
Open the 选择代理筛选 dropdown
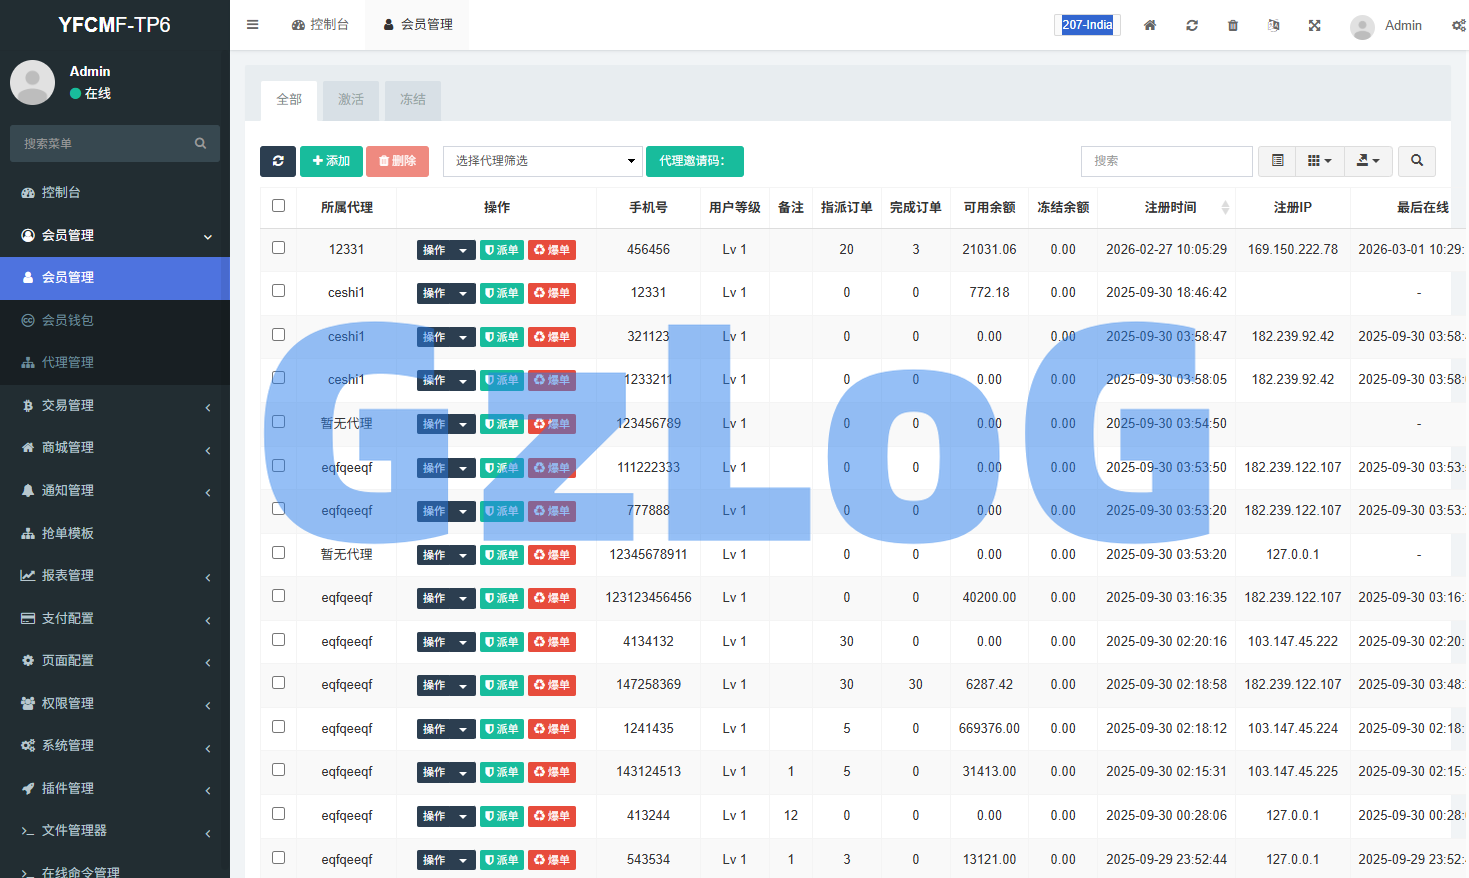click(542, 161)
